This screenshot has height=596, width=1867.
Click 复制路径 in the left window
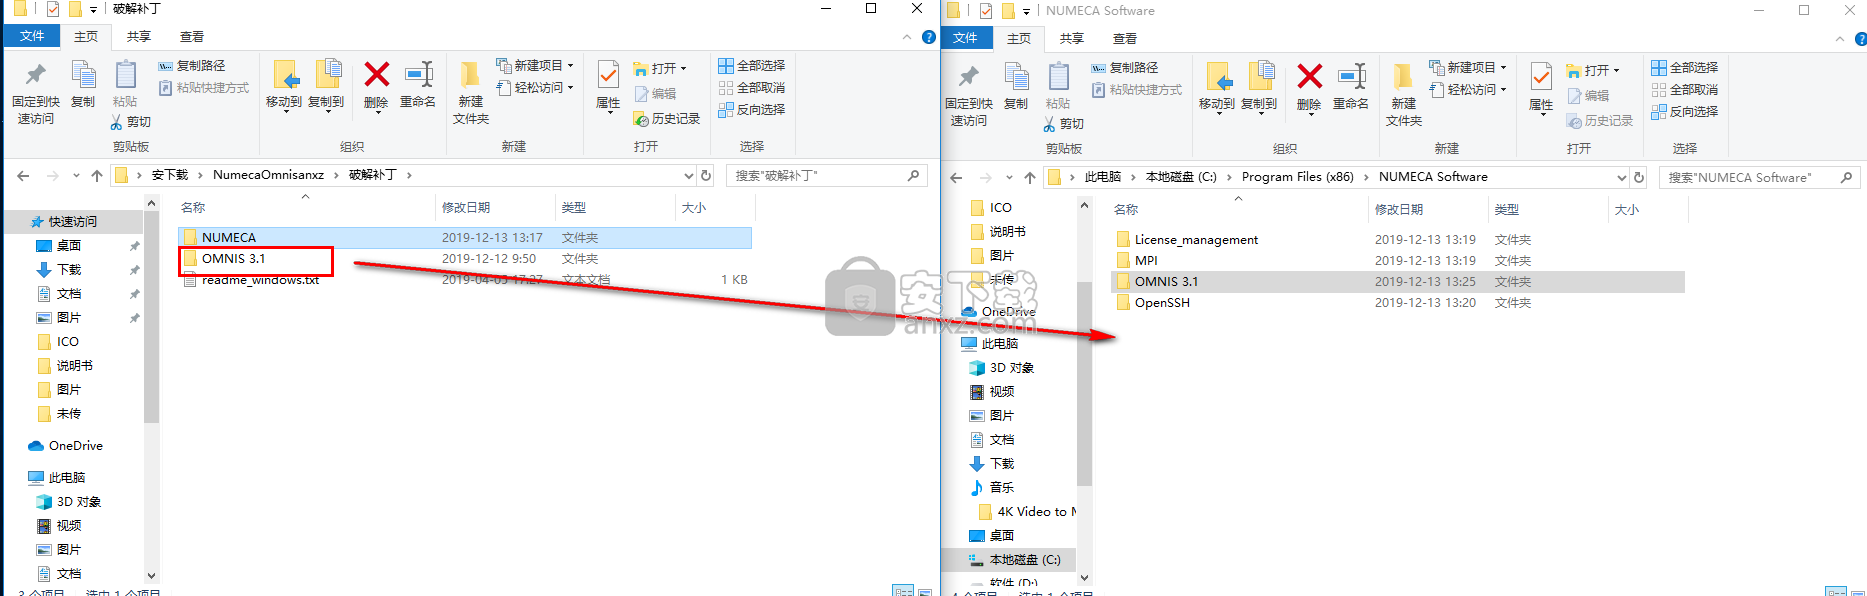192,66
